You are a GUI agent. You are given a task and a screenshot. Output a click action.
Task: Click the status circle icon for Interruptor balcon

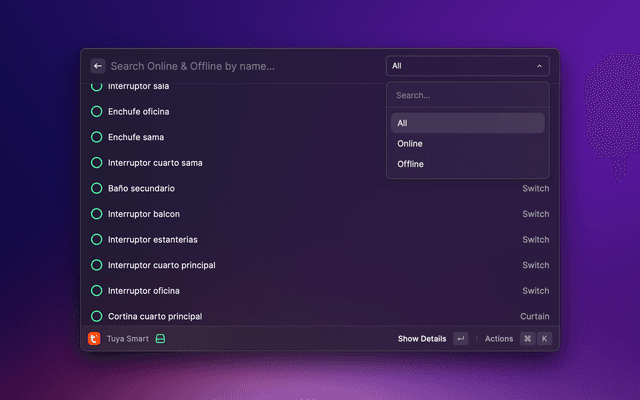[x=97, y=214]
